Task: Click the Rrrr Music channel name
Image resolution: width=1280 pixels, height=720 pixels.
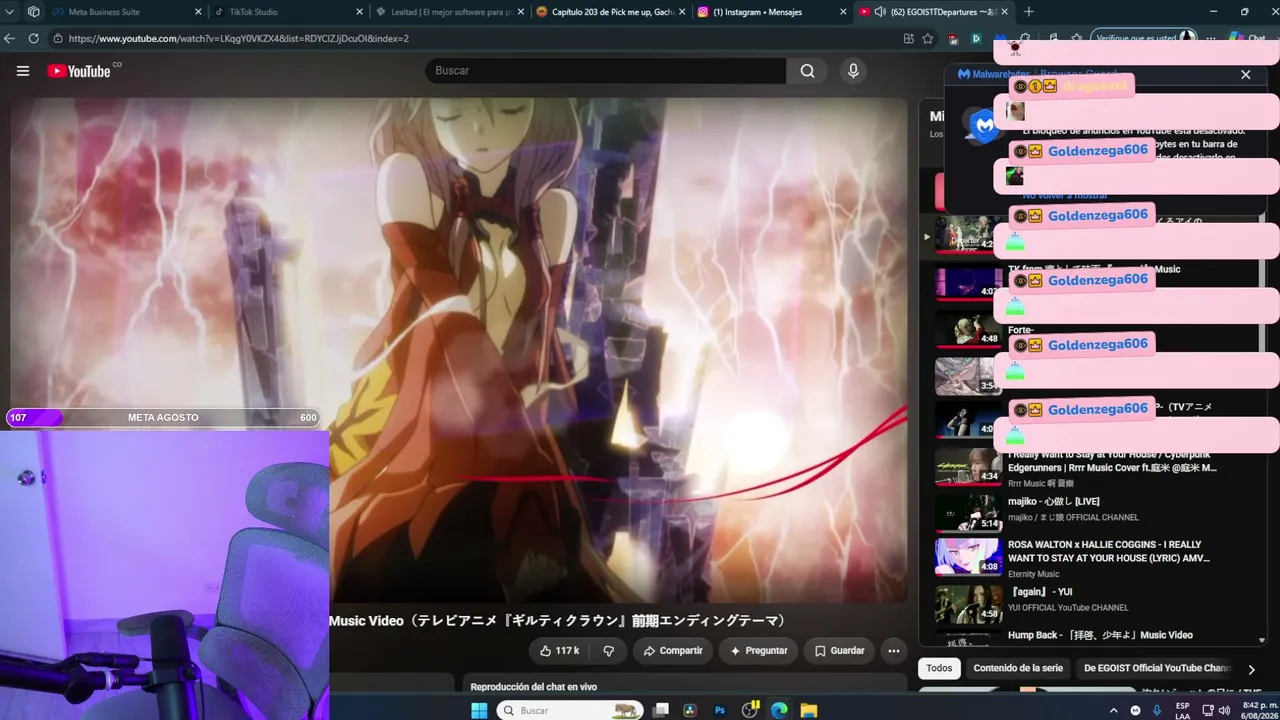Action: pos(1043,484)
